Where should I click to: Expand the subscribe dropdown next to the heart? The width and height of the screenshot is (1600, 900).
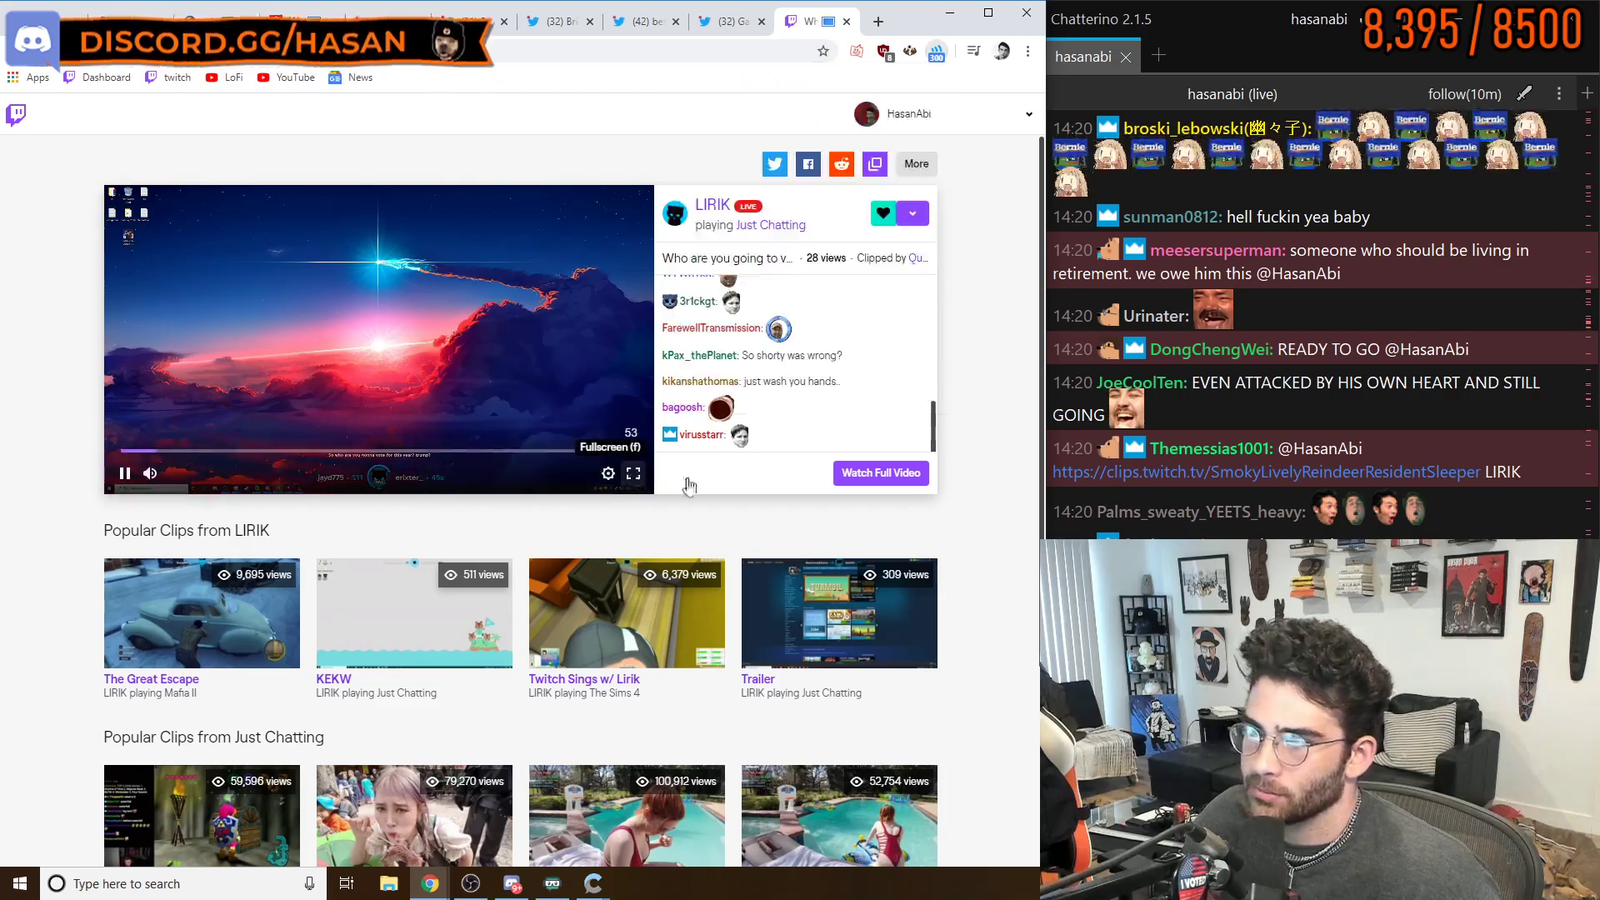913,213
